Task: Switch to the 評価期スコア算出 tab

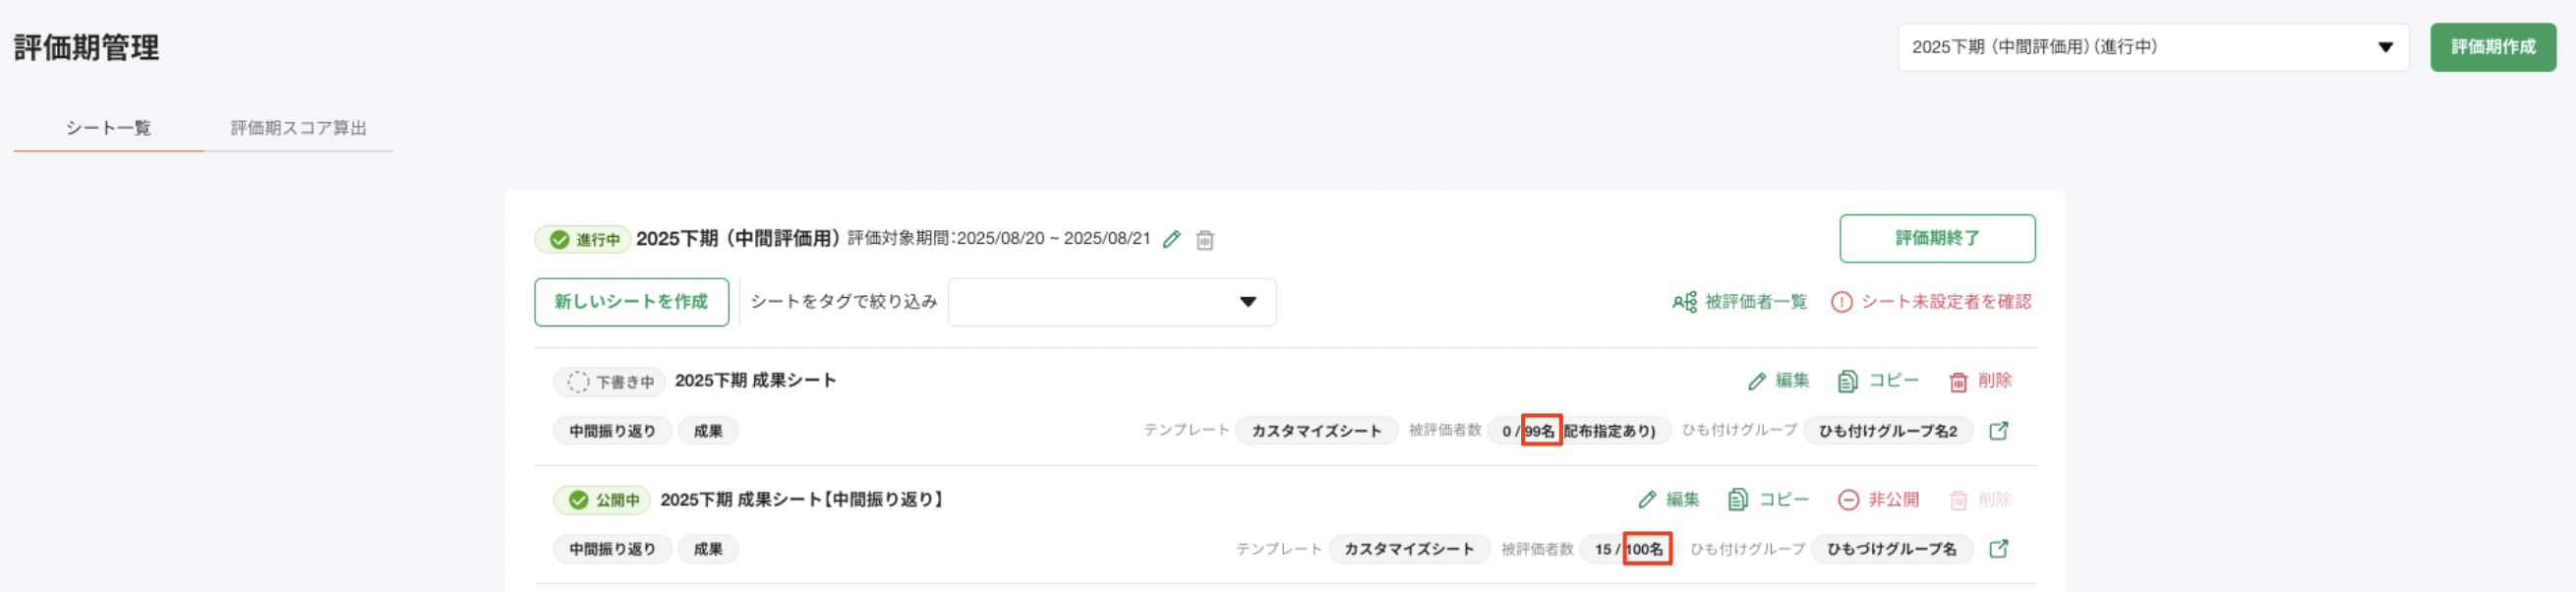Action: tap(298, 128)
